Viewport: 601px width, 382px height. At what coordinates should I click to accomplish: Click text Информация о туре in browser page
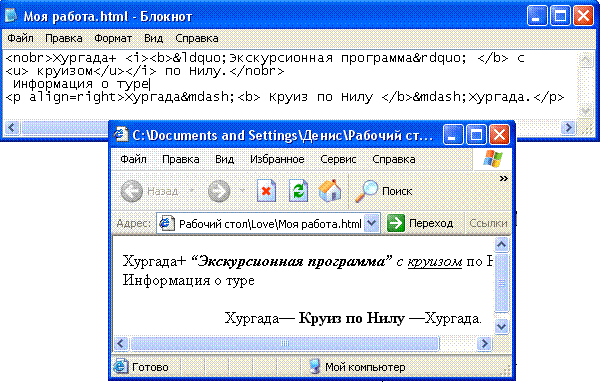tap(189, 280)
